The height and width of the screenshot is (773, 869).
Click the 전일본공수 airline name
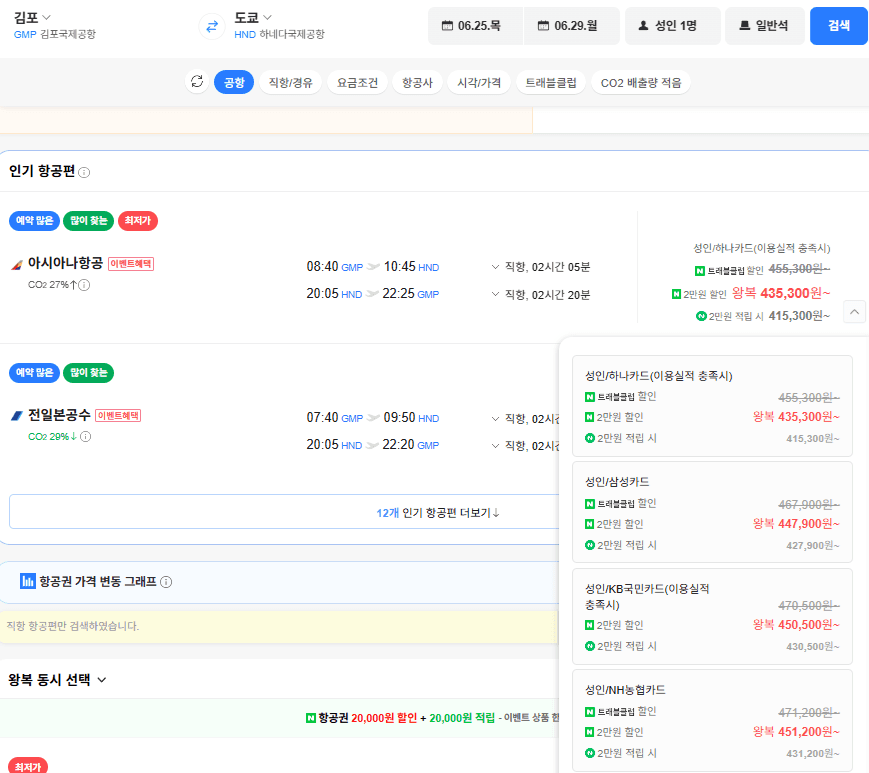coord(59,415)
